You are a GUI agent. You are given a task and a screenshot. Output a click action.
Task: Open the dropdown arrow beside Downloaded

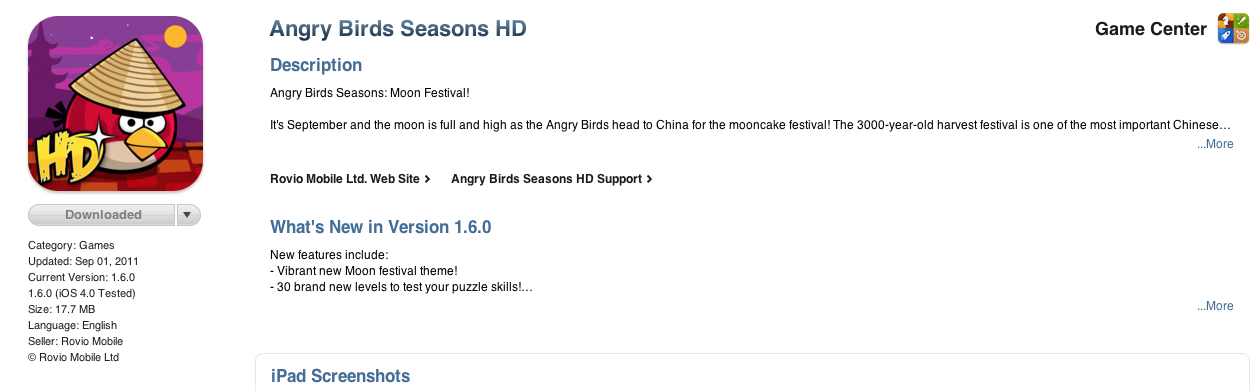click(x=189, y=214)
